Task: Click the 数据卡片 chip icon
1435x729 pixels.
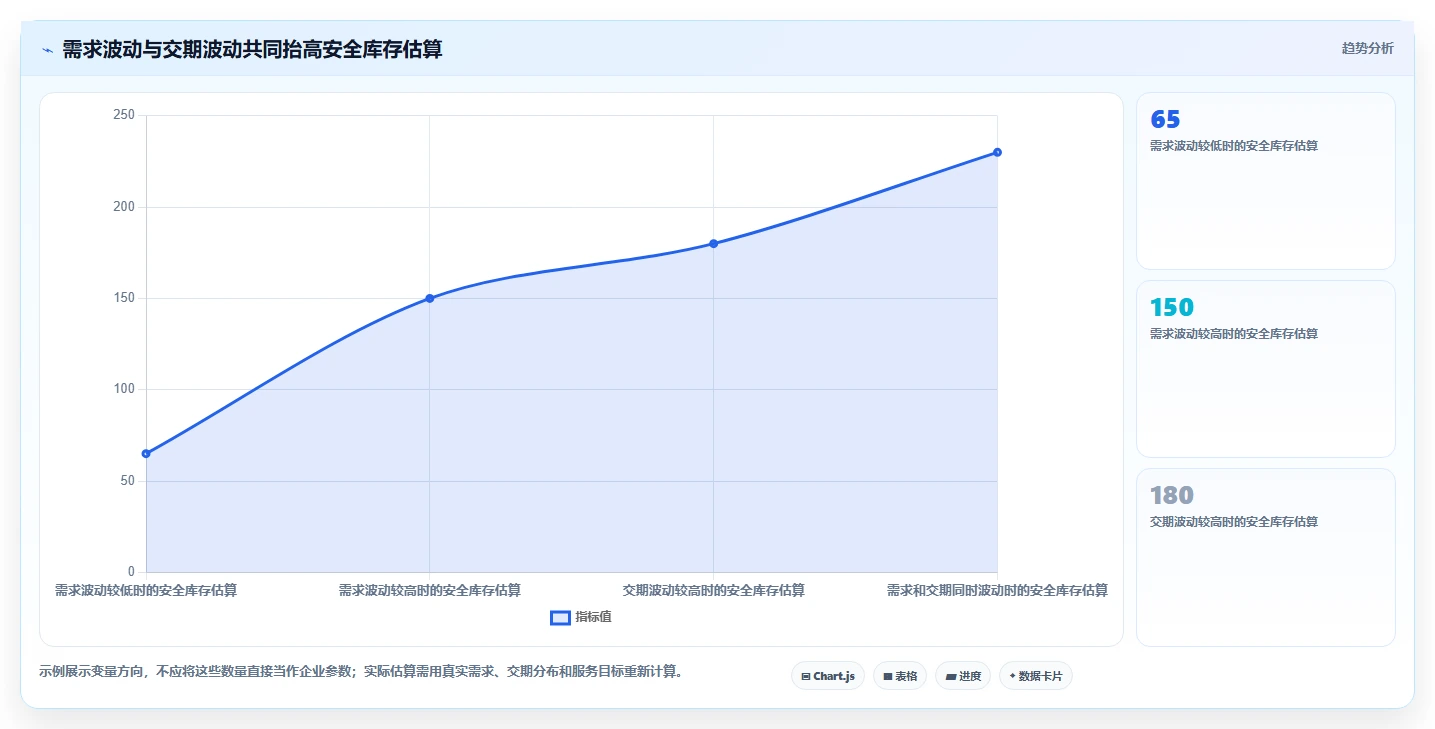Action: click(x=1012, y=677)
